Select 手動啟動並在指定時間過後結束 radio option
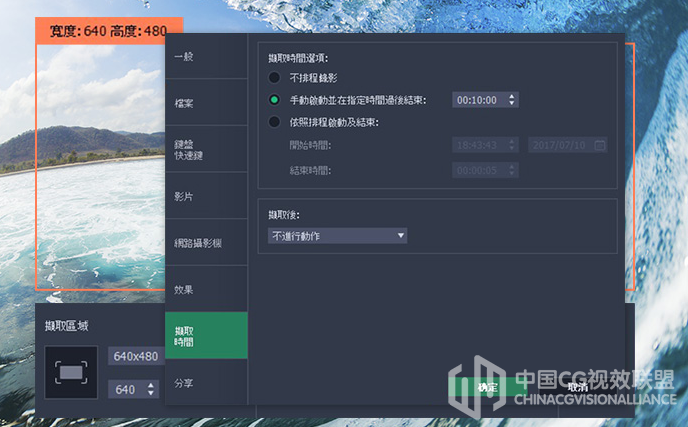 pos(274,100)
